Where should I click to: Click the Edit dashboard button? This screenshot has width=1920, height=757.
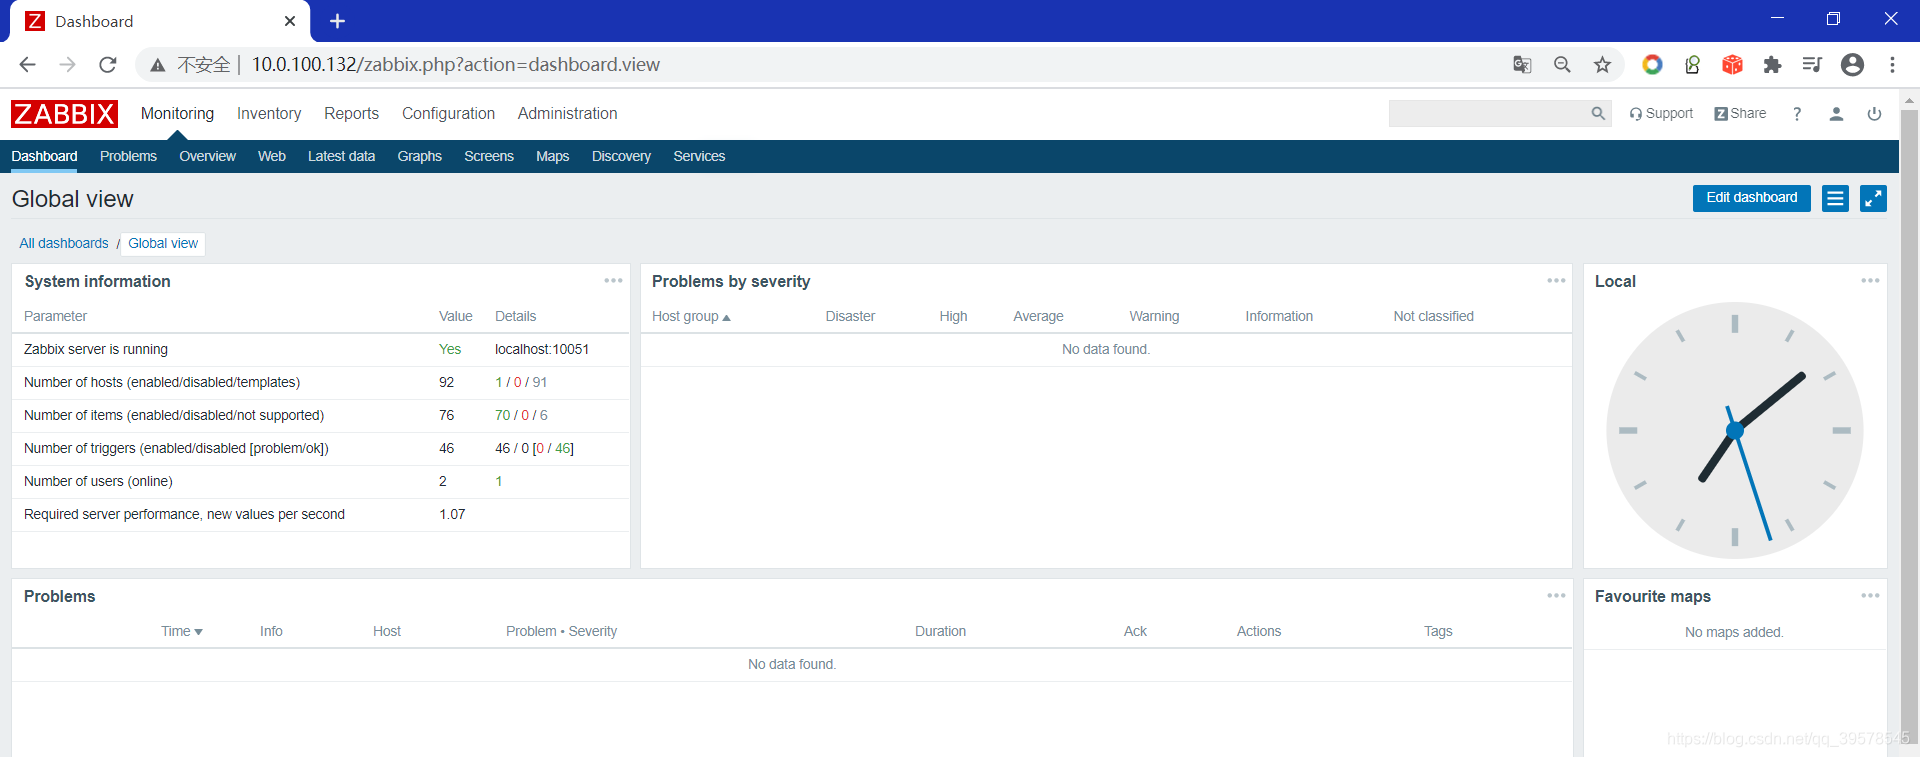[x=1751, y=198]
